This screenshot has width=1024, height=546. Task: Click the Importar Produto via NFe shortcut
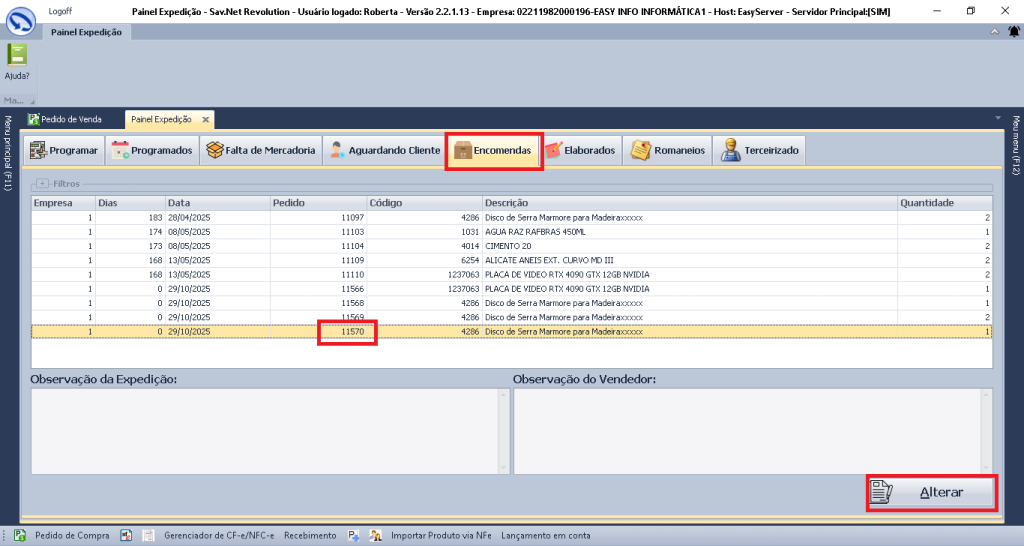[440, 535]
